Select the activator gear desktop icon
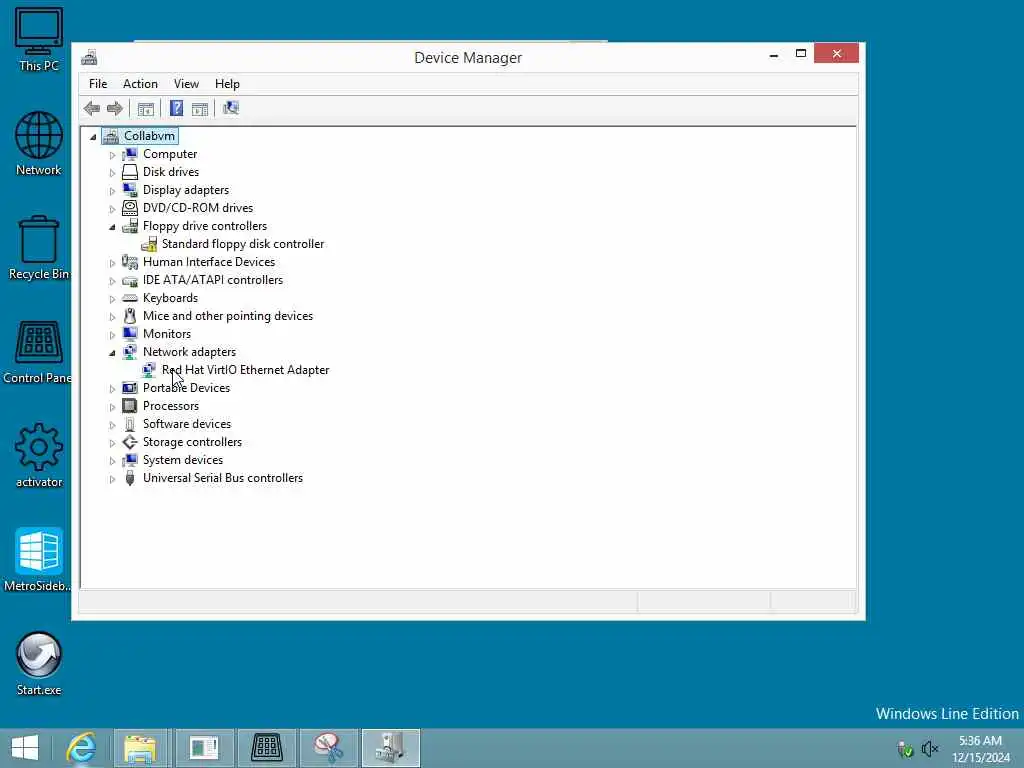Viewport: 1024px width, 768px height. pos(39,456)
